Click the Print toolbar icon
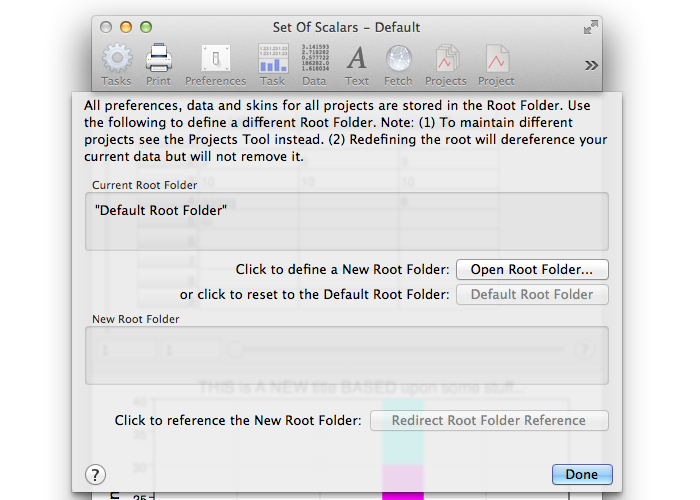Screen dimensions: 700x500 pos(158,58)
